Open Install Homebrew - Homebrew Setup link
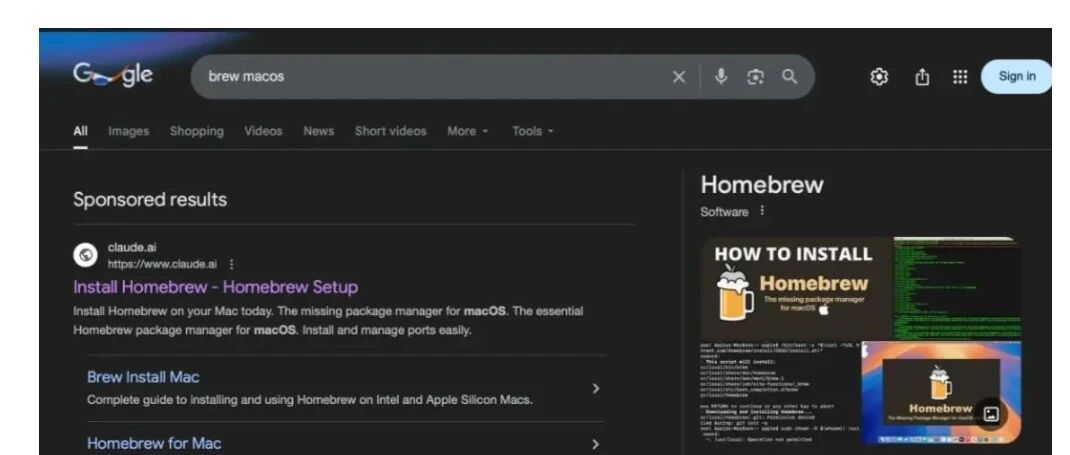 click(216, 287)
